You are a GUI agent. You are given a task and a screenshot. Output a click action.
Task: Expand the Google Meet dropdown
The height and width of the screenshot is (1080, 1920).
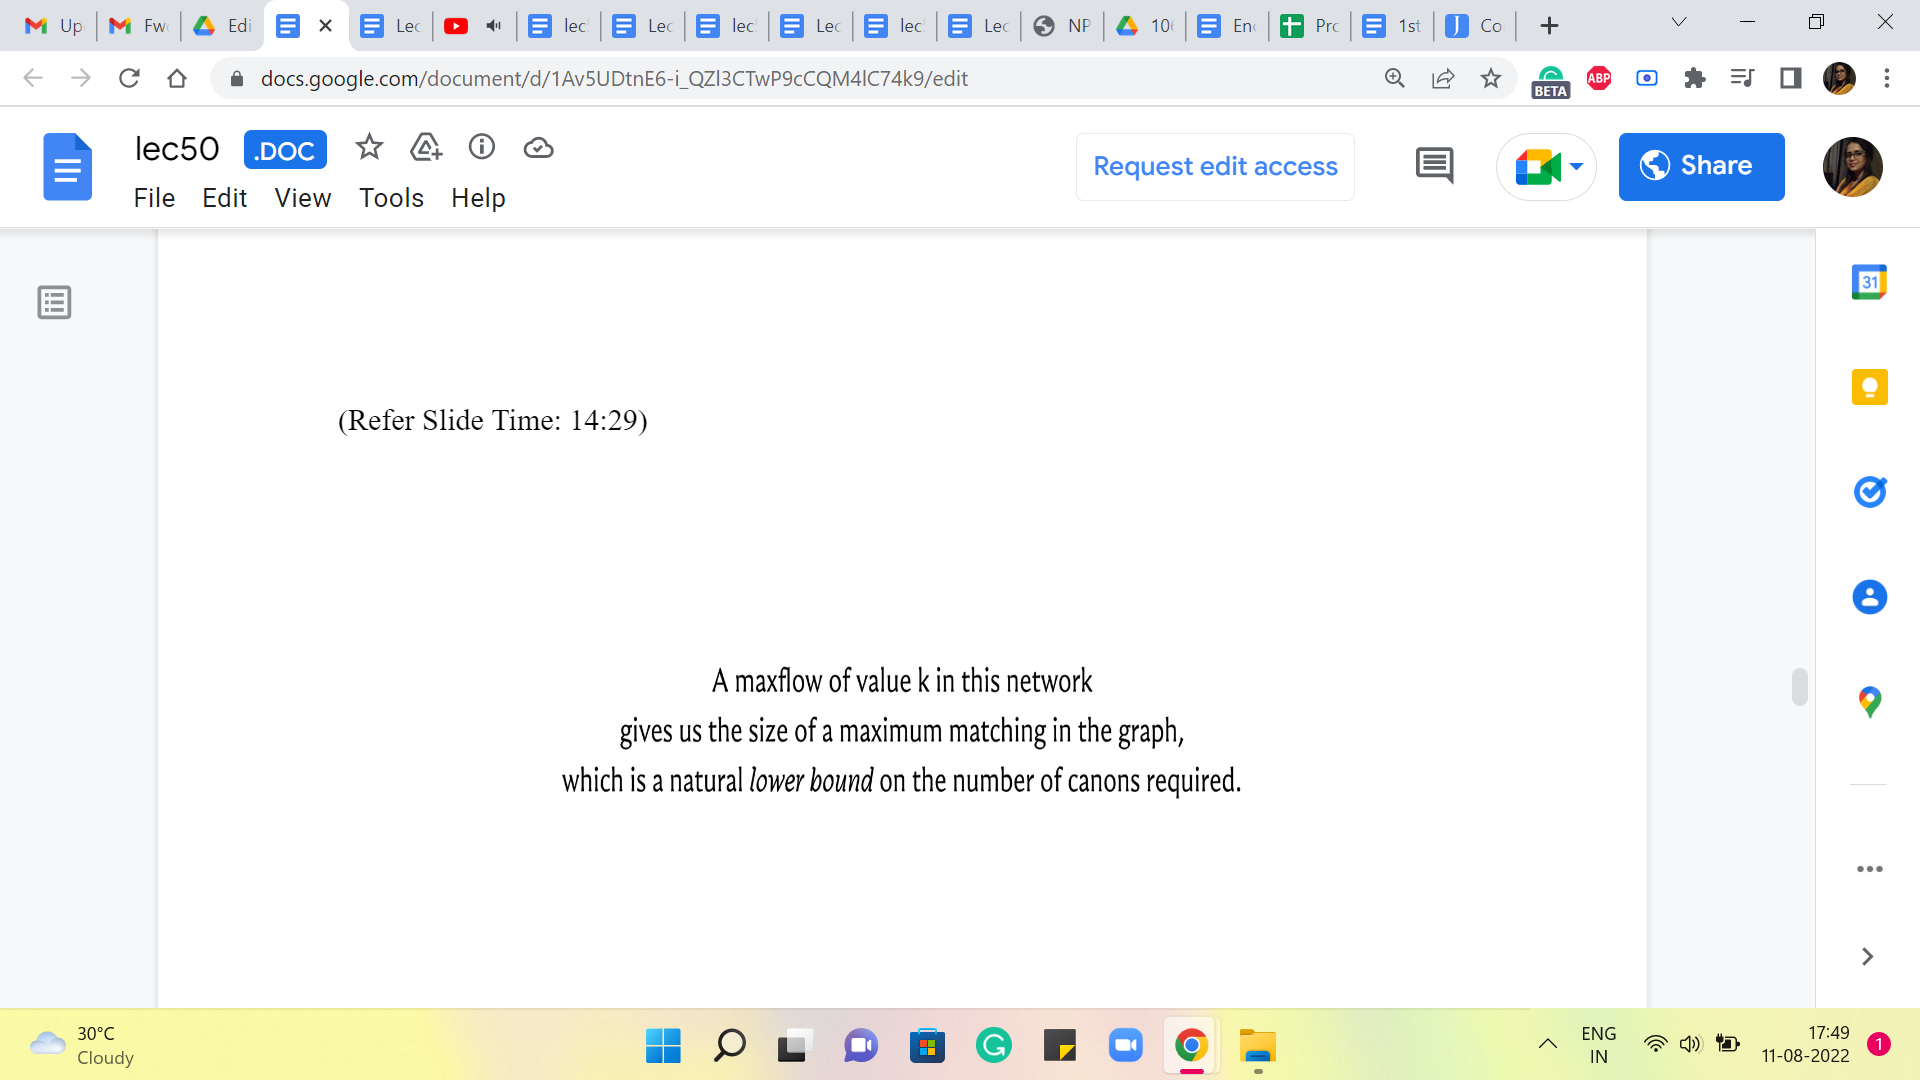[1576, 166]
